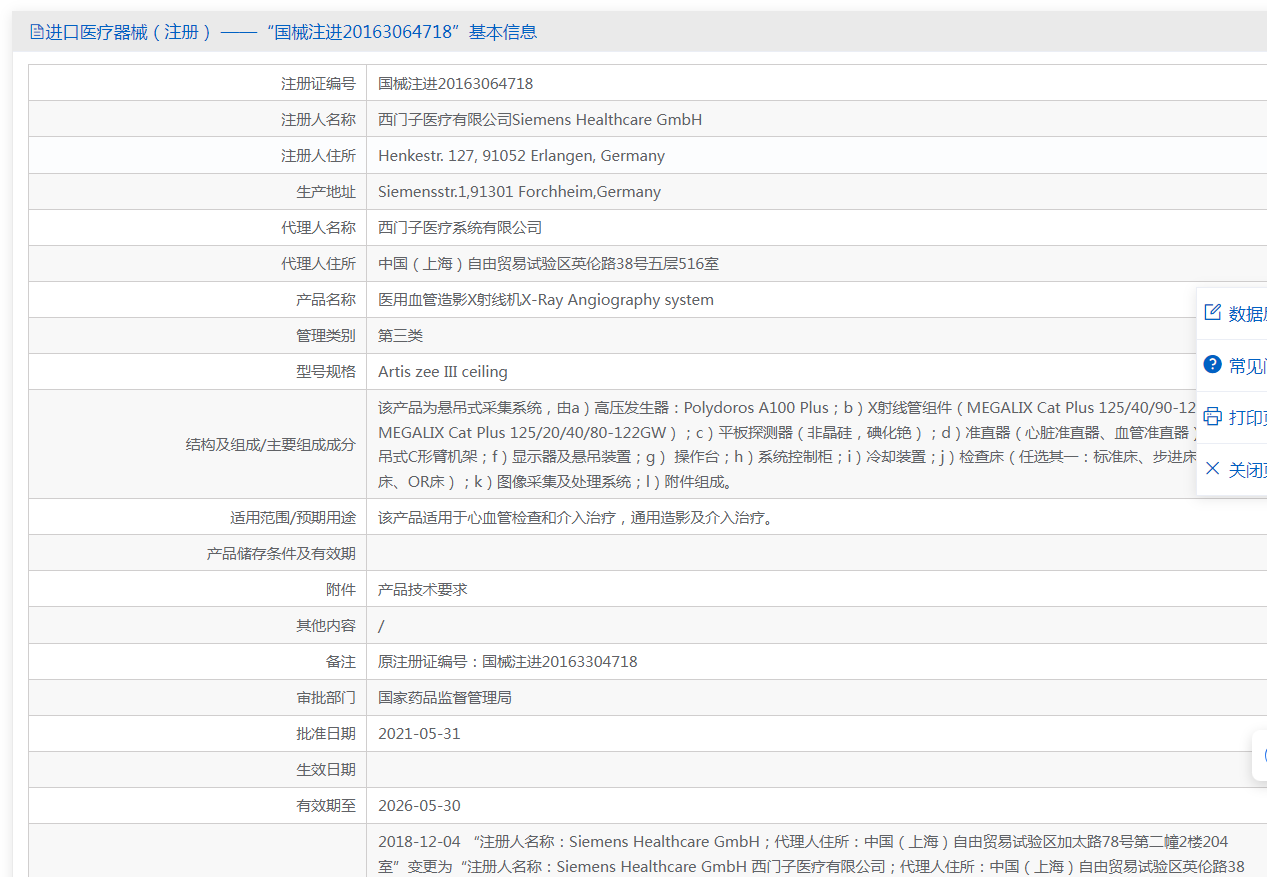Click the 备注 row label
Viewport: 1267px width, 877px height.
[341, 662]
